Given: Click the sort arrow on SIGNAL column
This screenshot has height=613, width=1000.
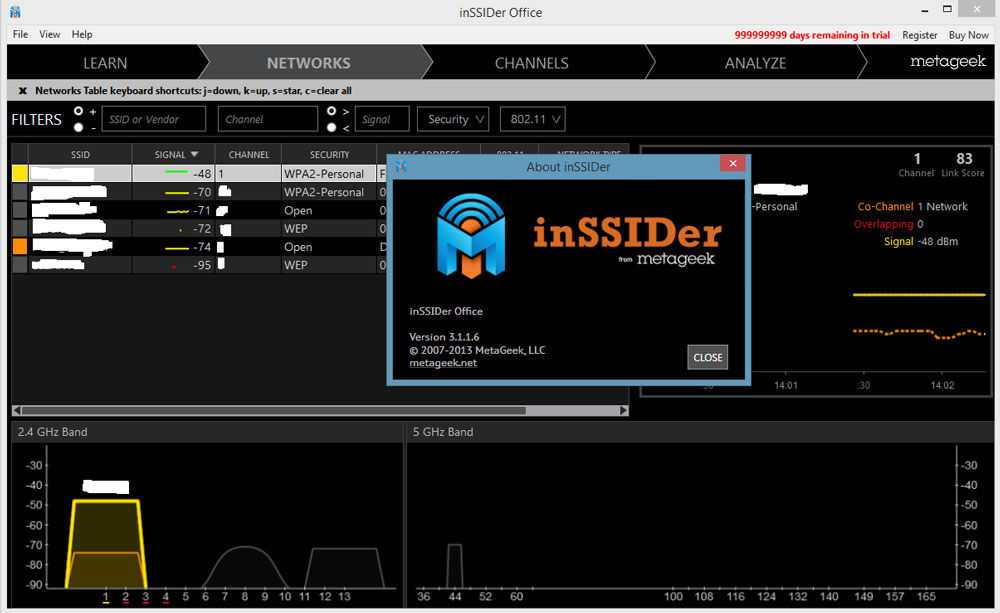Looking at the screenshot, I should 194,155.
